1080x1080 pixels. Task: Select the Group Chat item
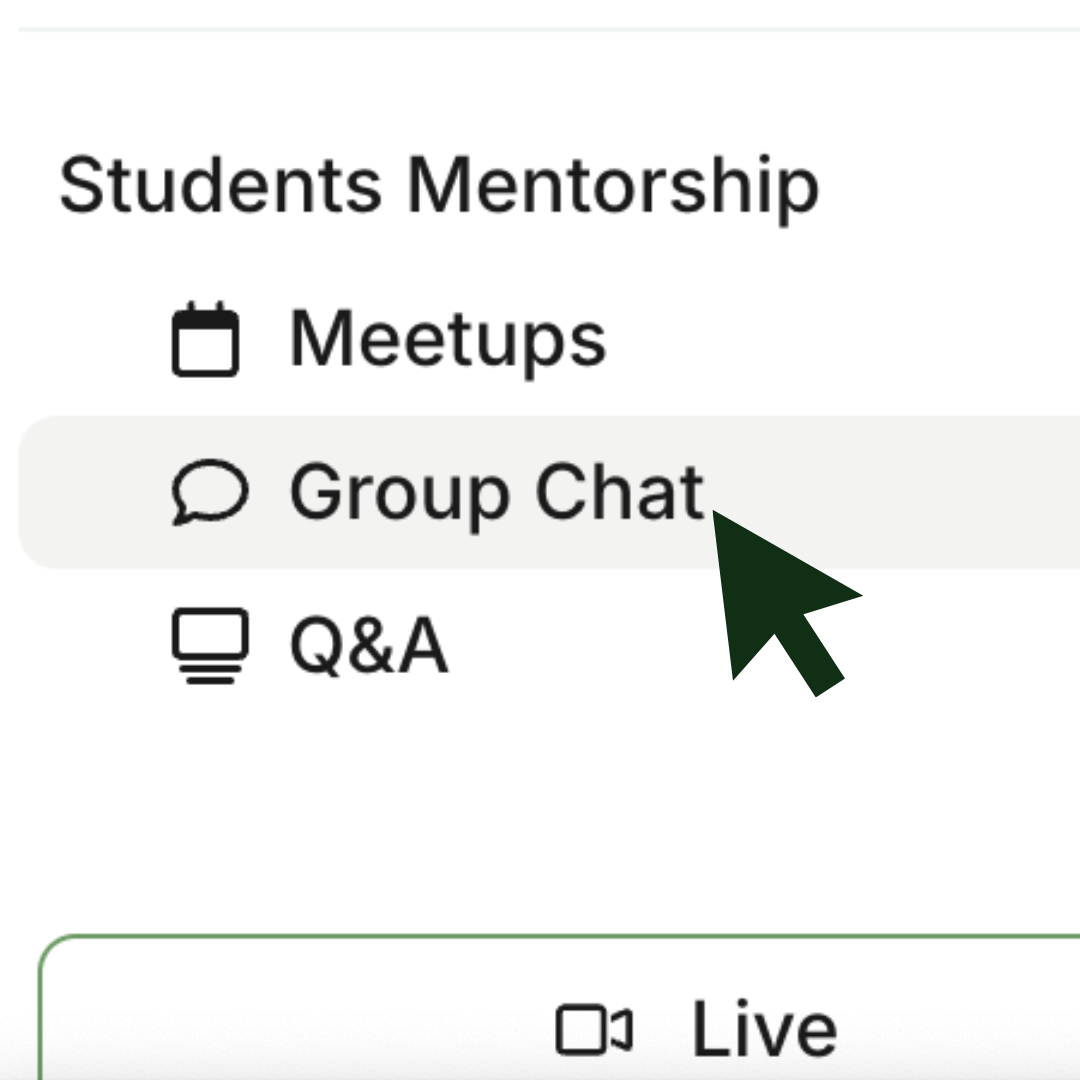(497, 493)
